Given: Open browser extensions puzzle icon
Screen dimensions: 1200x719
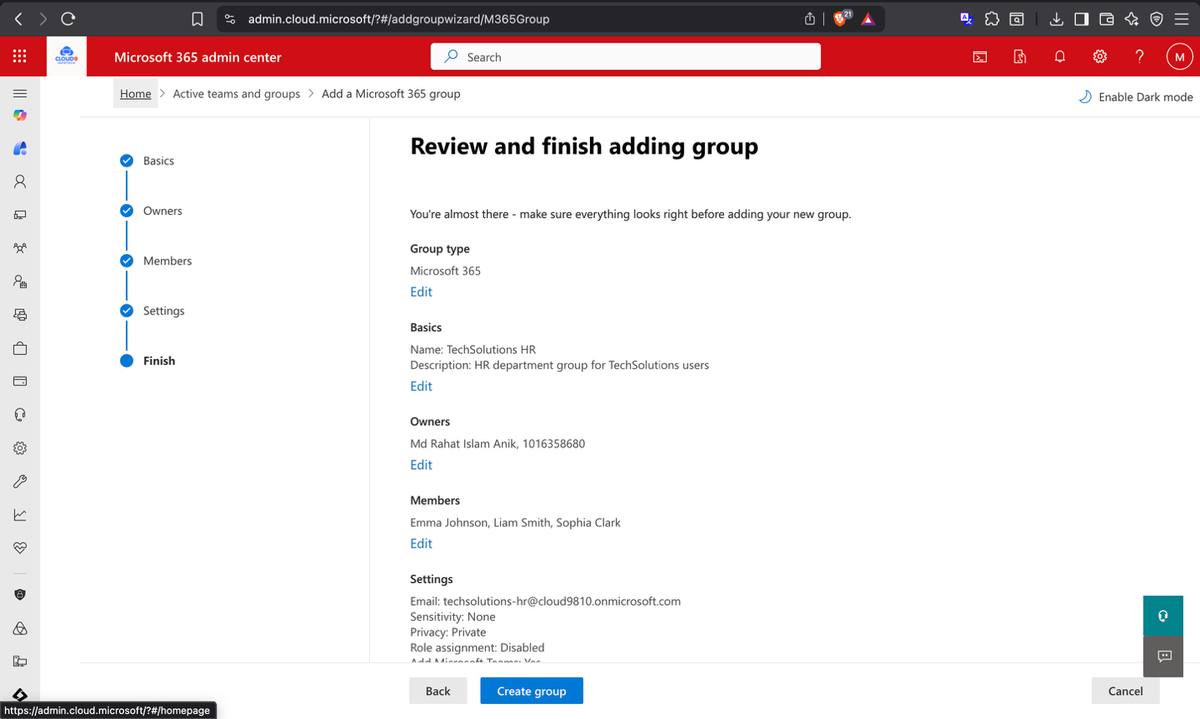Looking at the screenshot, I should [x=991, y=18].
